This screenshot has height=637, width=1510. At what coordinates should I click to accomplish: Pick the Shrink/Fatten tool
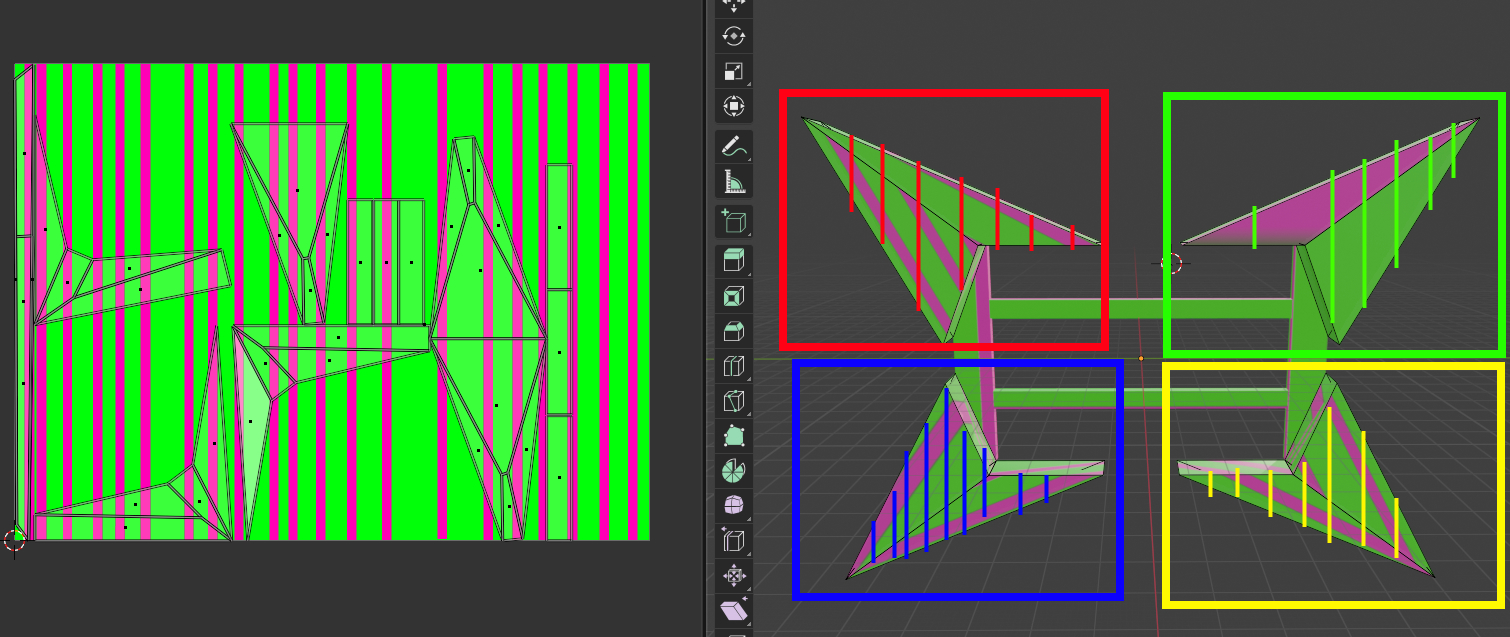pyautogui.click(x=733, y=577)
